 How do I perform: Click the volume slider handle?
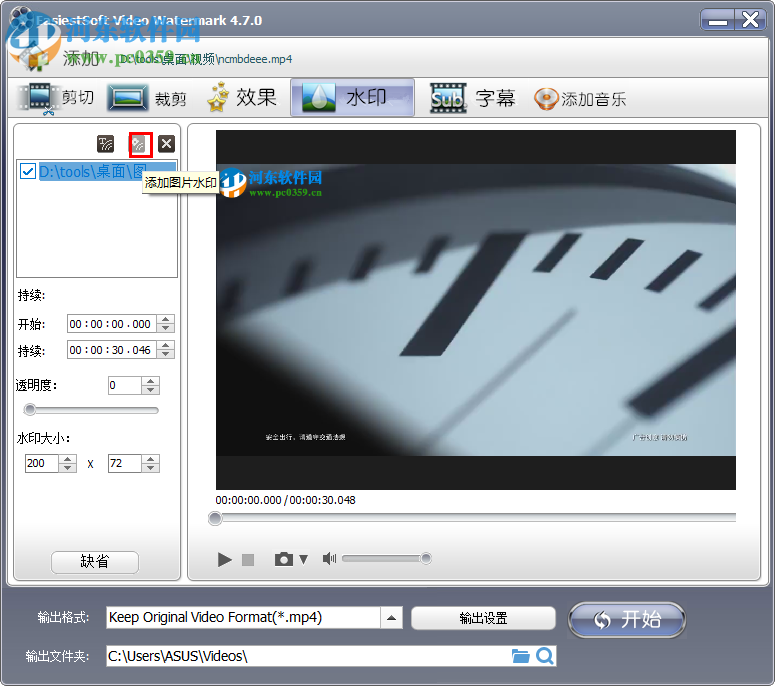(426, 558)
